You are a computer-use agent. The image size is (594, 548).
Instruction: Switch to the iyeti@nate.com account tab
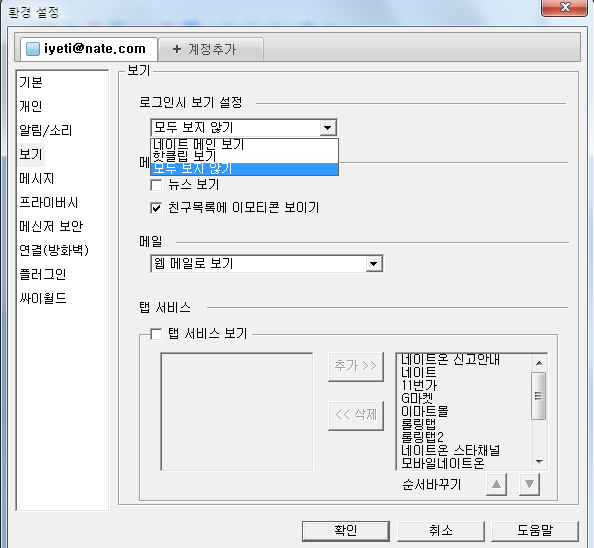point(89,49)
